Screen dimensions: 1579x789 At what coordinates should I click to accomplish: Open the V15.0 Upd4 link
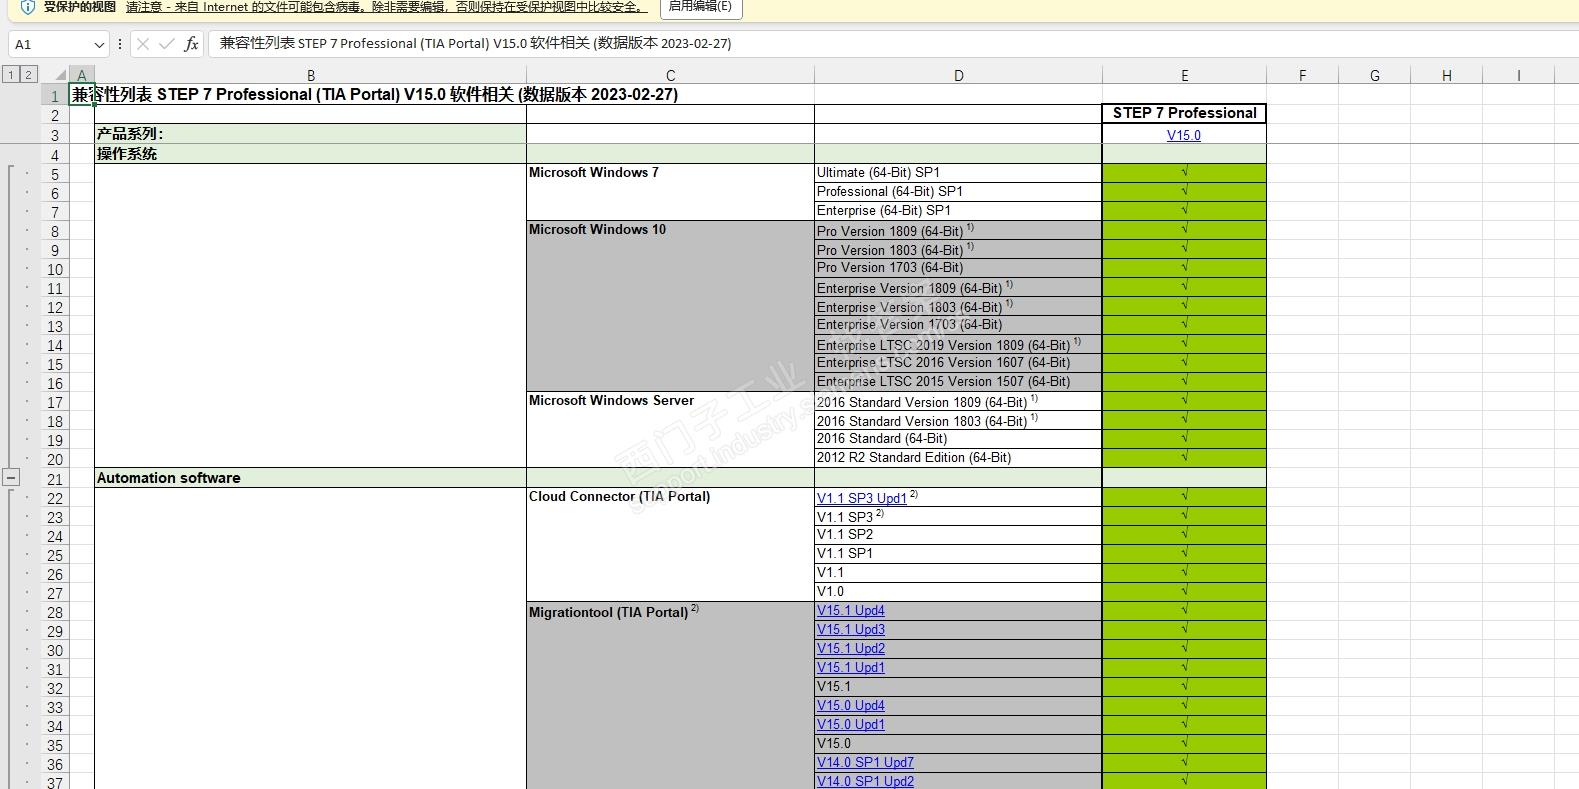[x=851, y=705]
